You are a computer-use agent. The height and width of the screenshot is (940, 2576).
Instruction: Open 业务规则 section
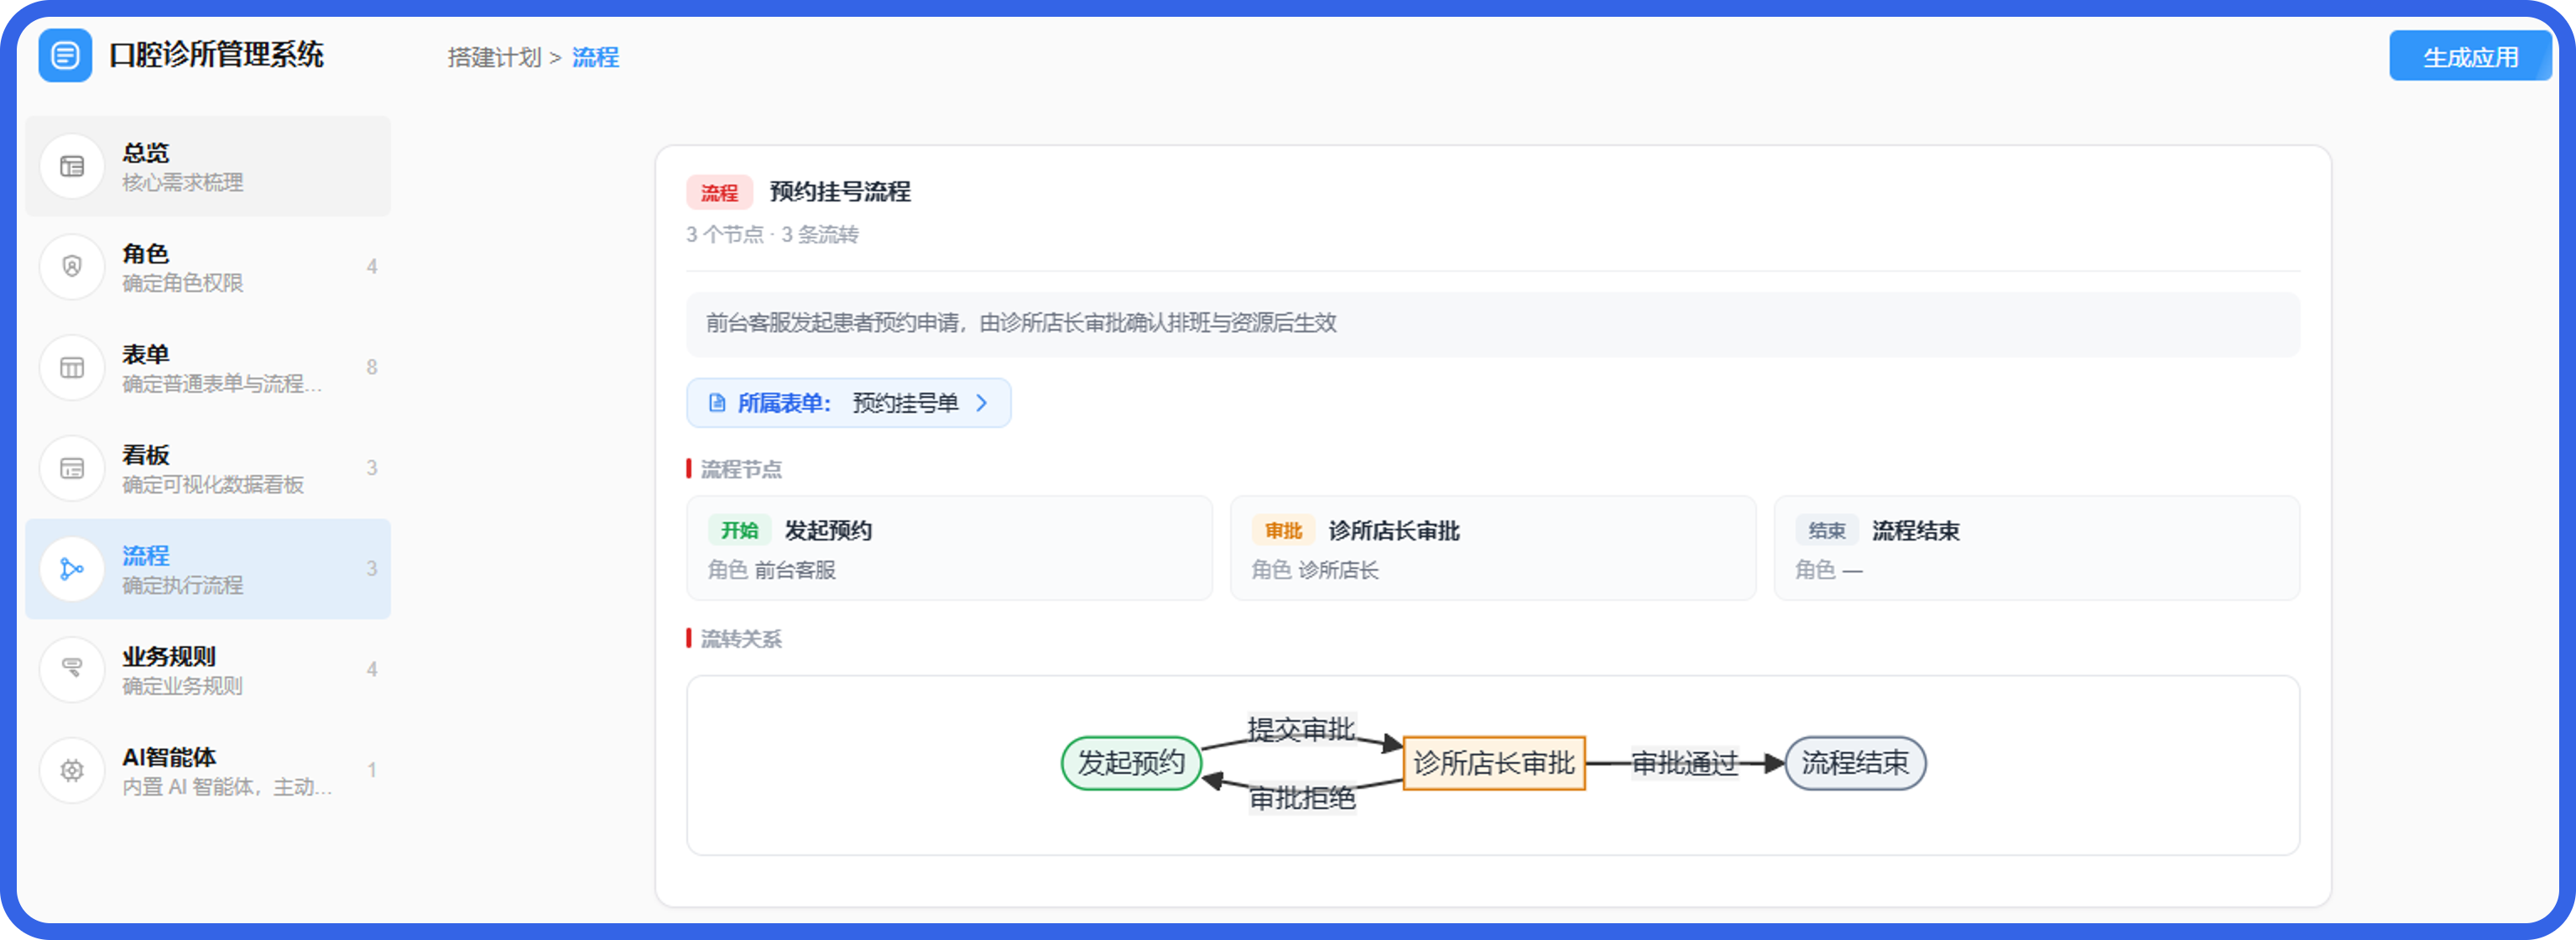point(208,669)
